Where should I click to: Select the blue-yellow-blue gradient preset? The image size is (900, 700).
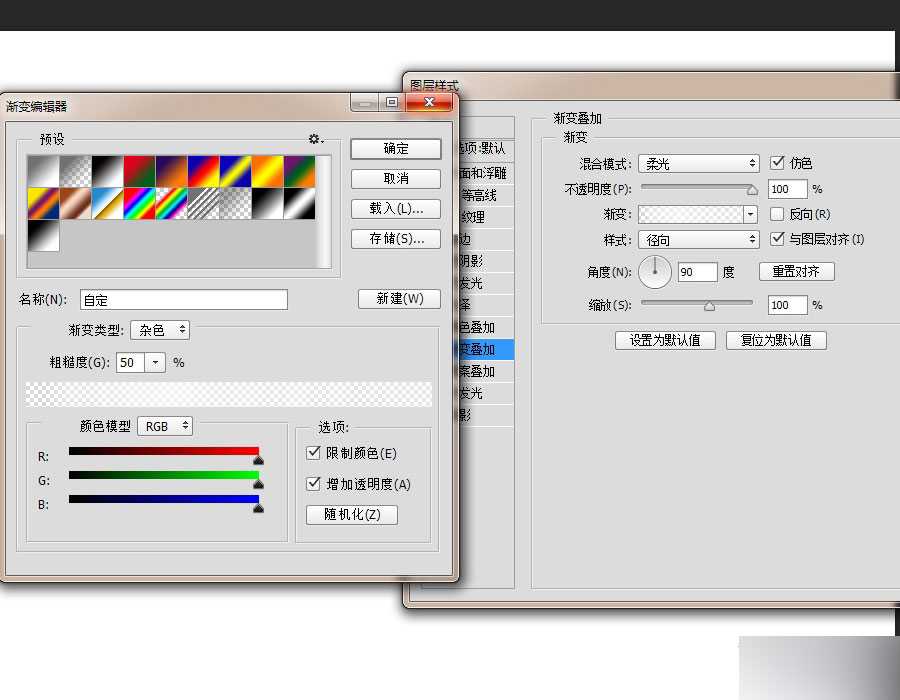(x=235, y=171)
